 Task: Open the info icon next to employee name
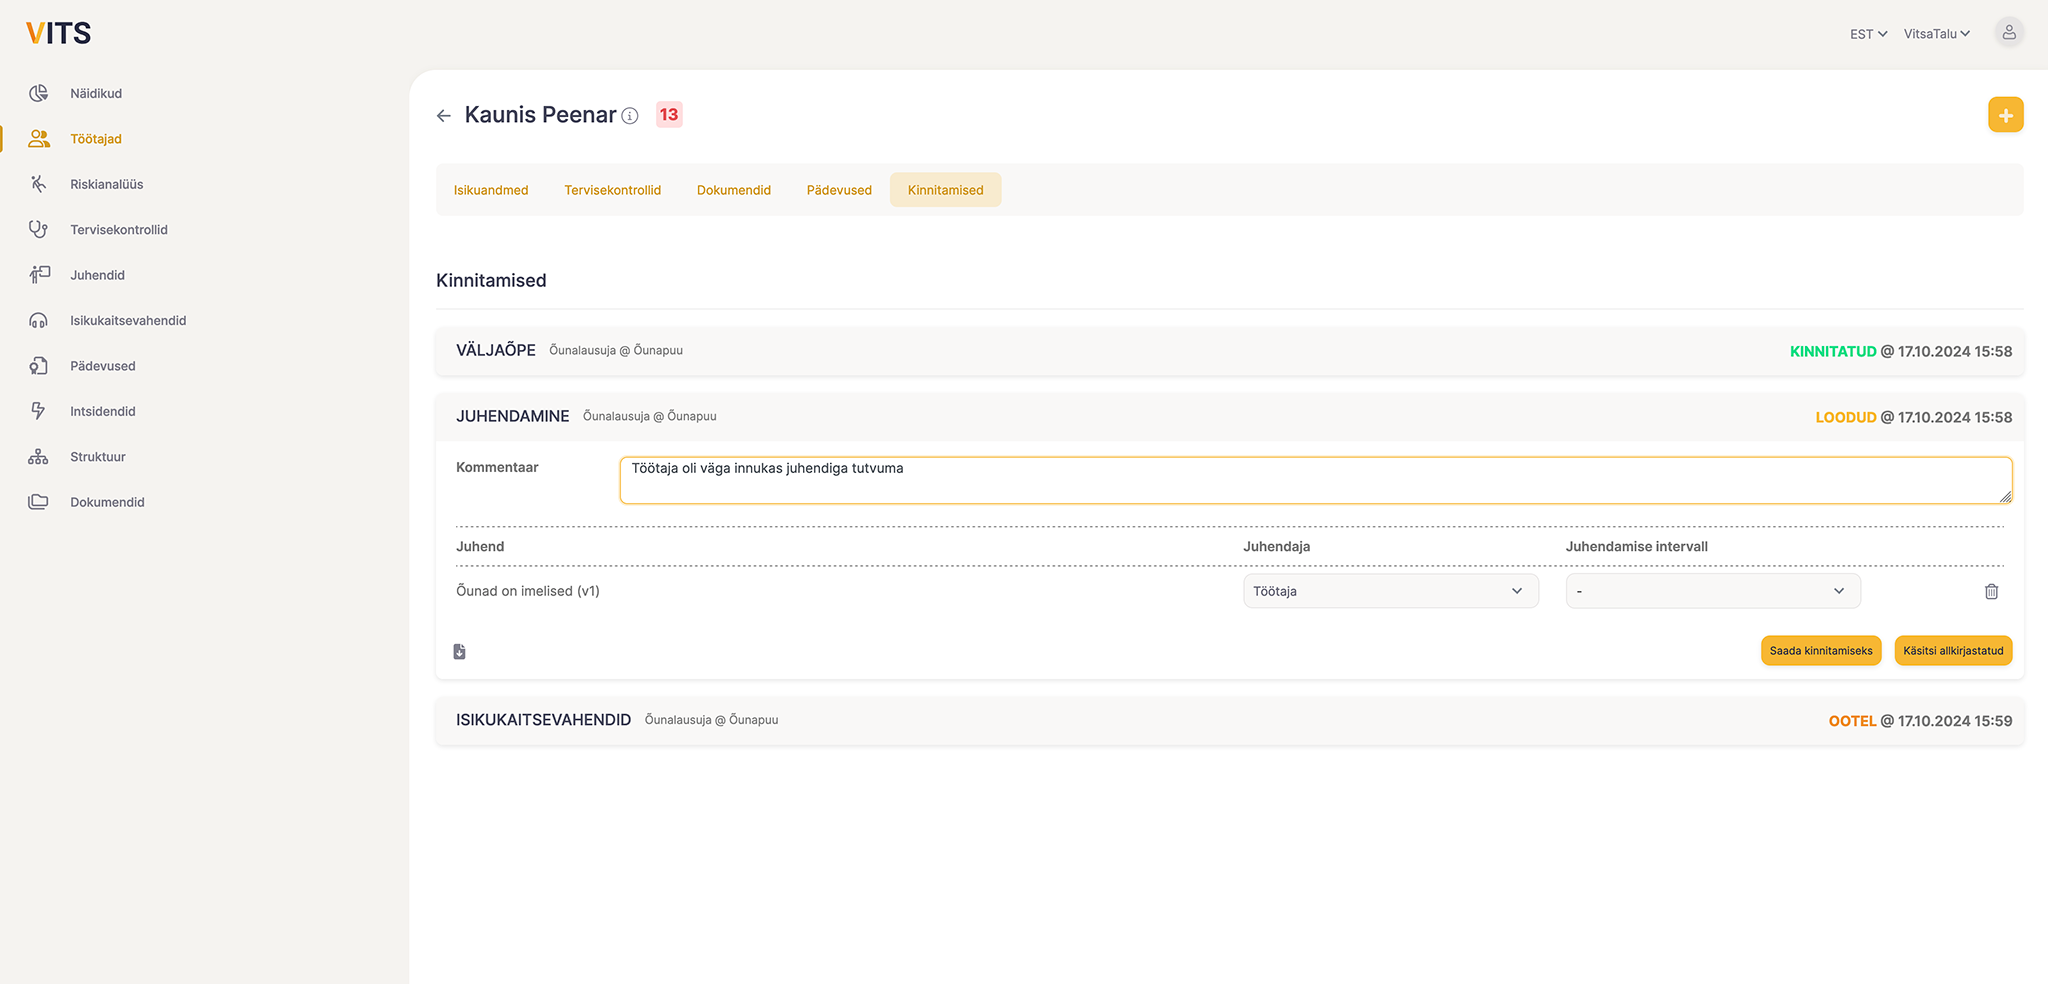coord(630,116)
